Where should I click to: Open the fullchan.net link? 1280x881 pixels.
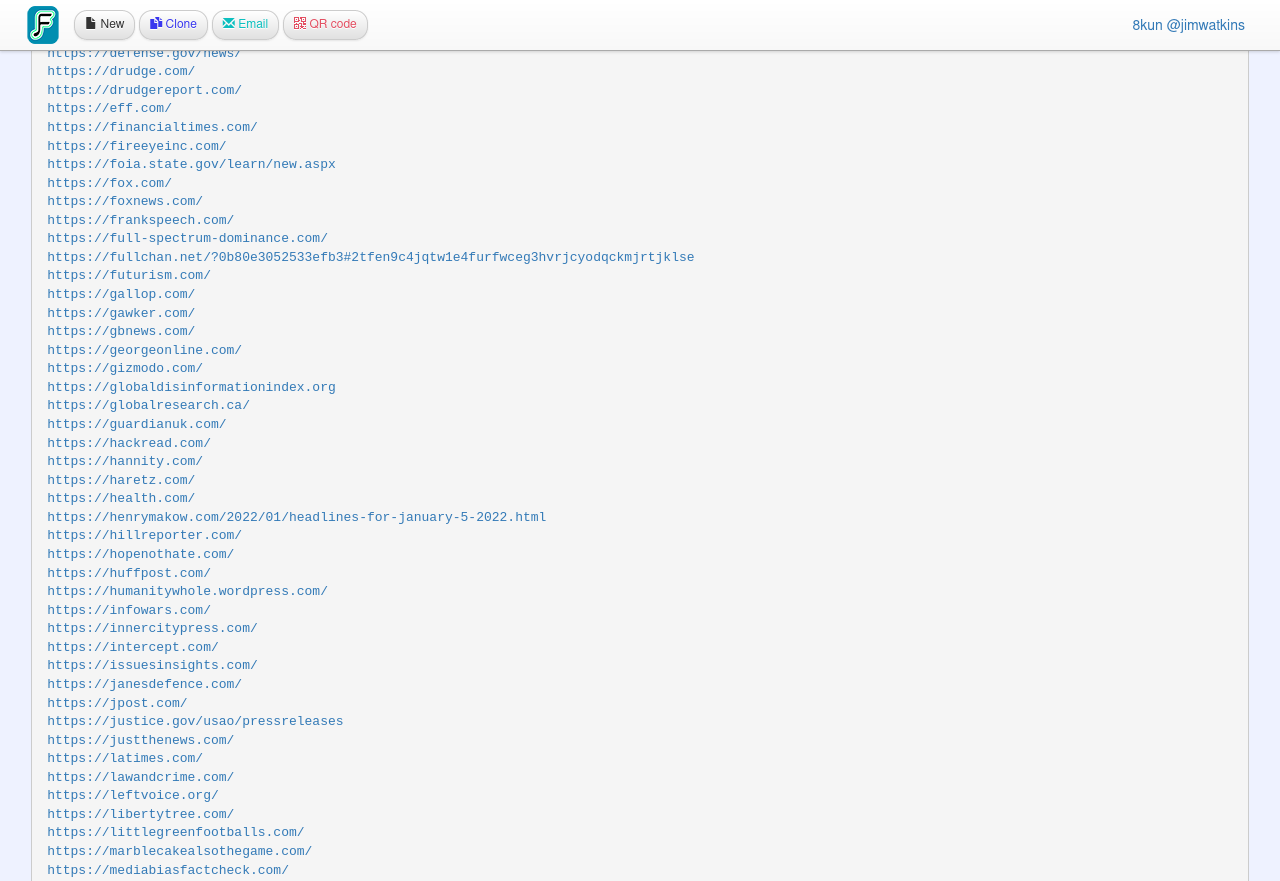coord(370,258)
